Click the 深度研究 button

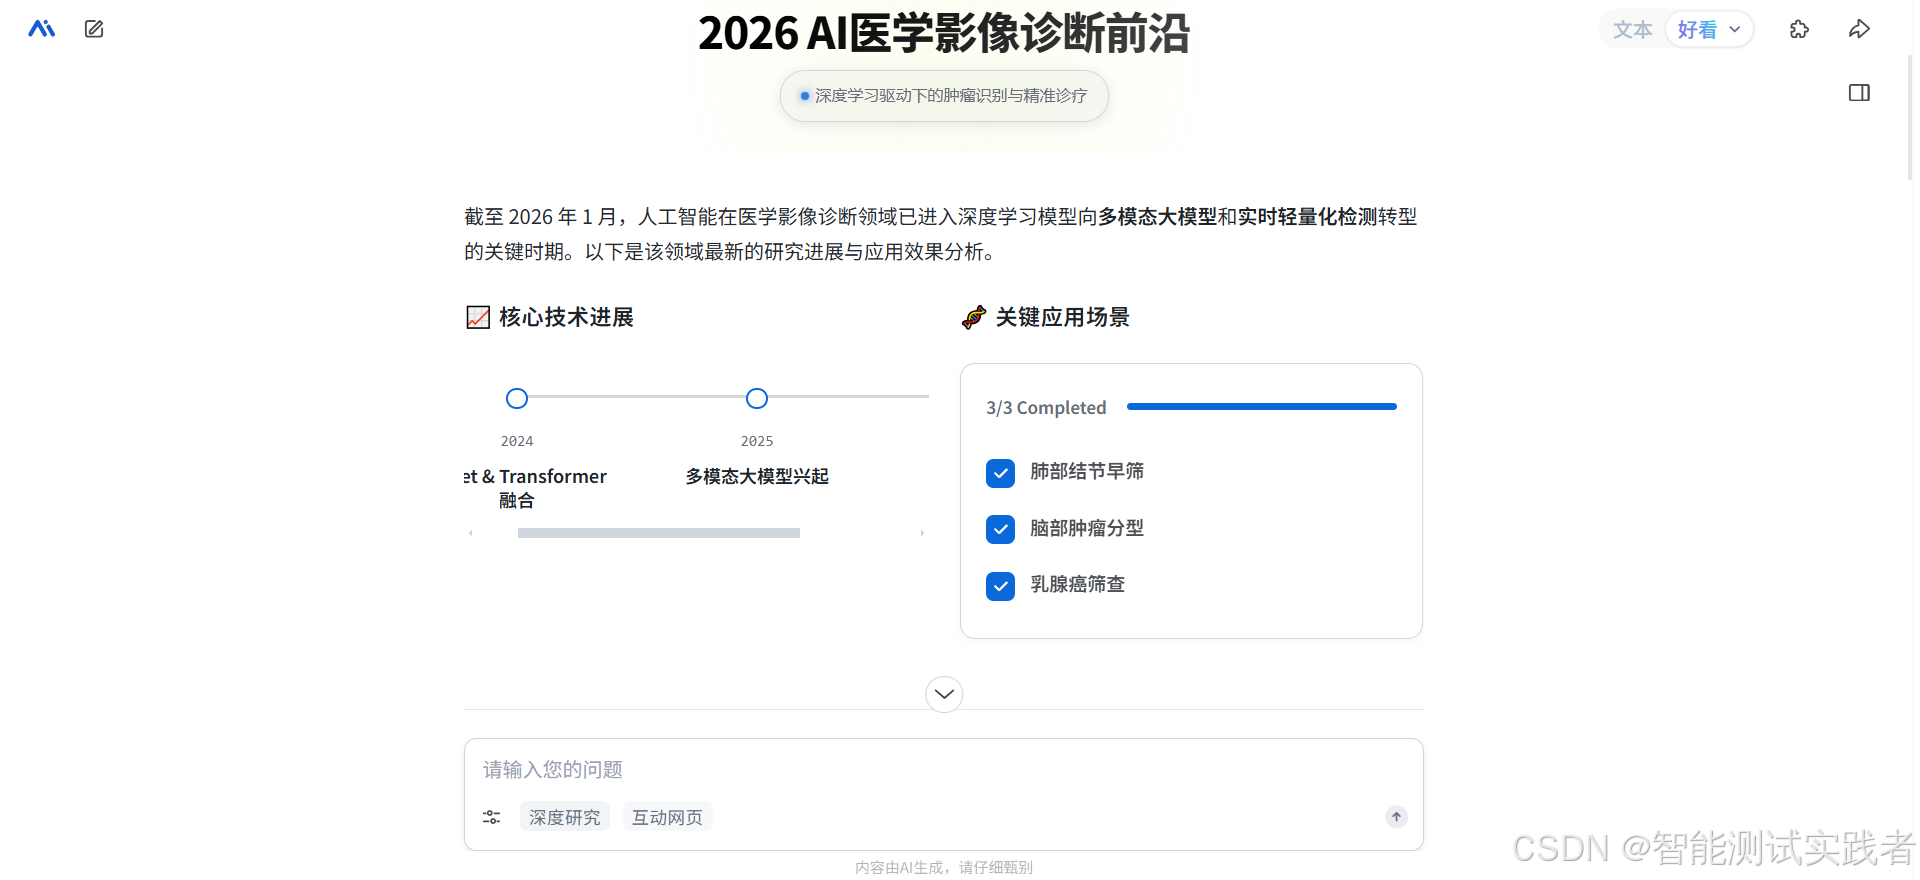[x=564, y=817]
